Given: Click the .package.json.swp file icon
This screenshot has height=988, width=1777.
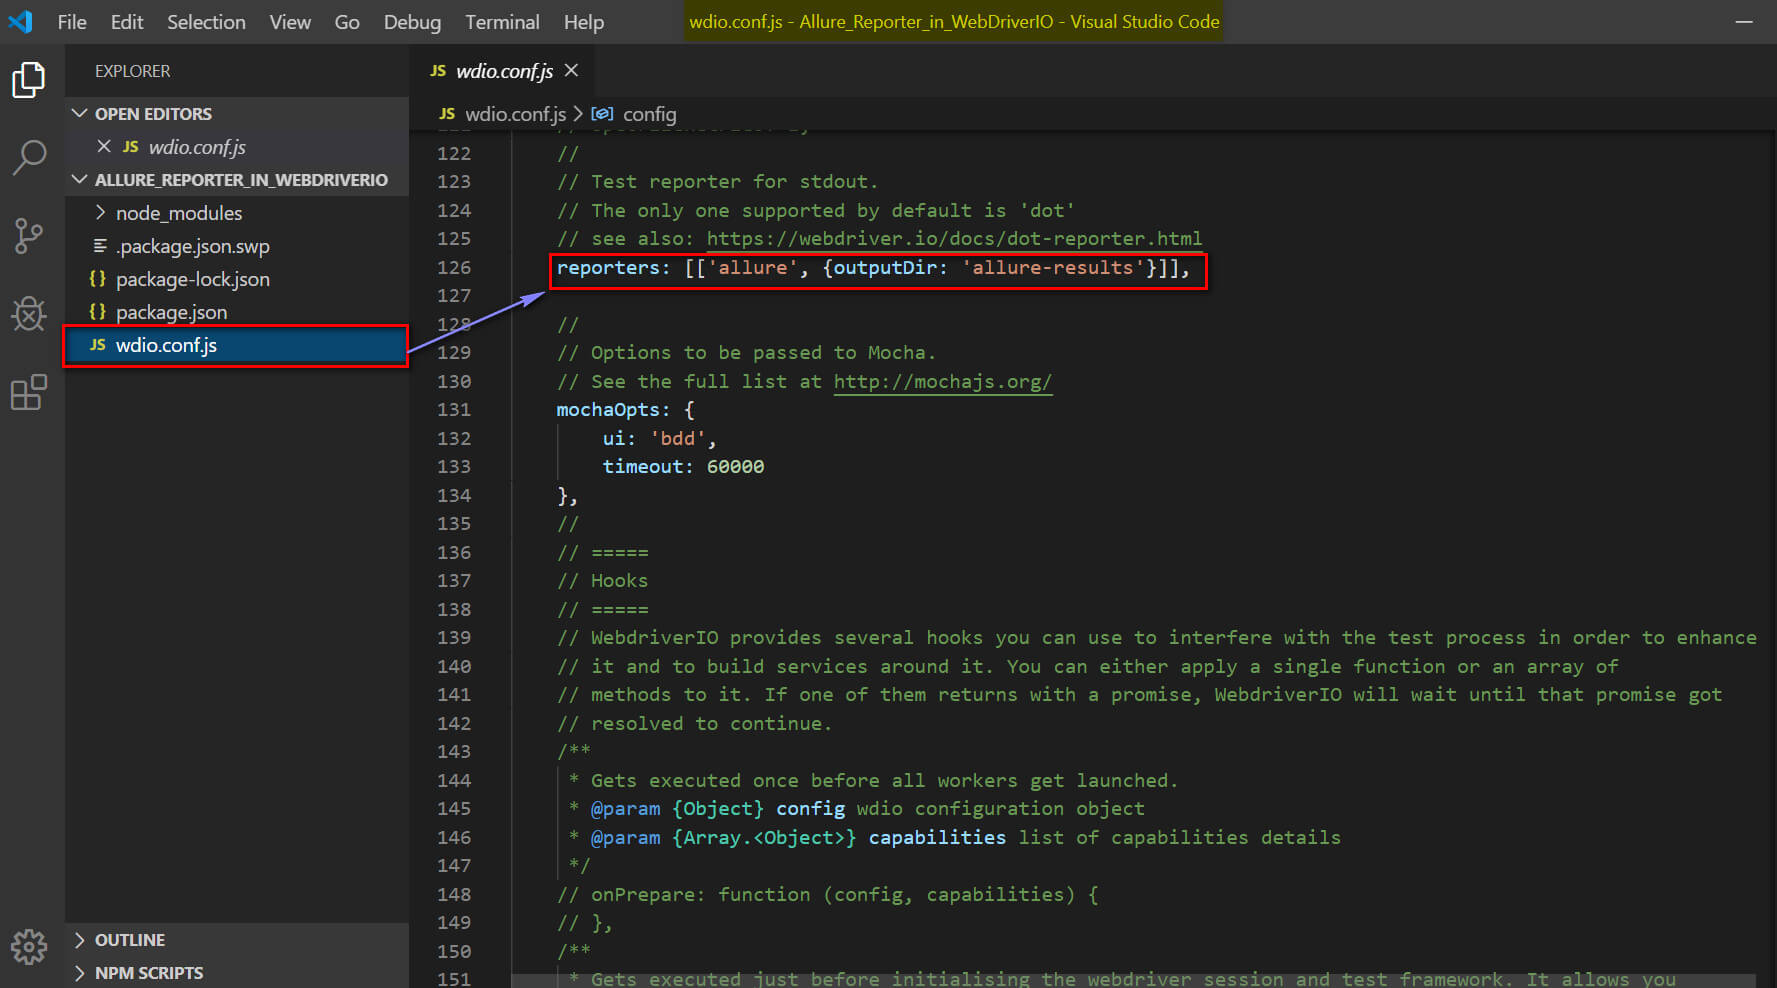Looking at the screenshot, I should 100,246.
